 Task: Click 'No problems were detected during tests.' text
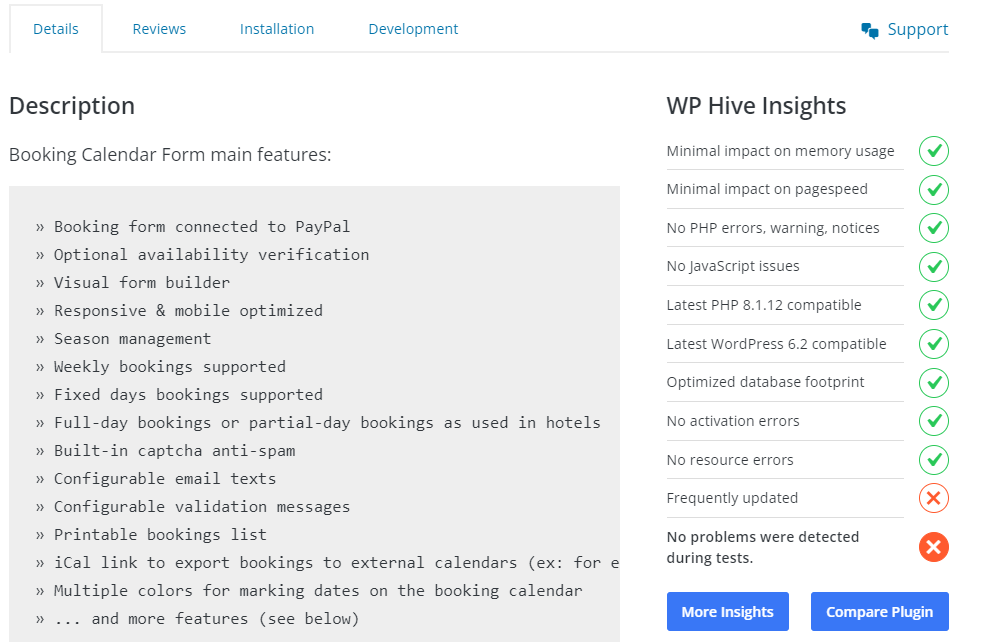click(x=763, y=547)
